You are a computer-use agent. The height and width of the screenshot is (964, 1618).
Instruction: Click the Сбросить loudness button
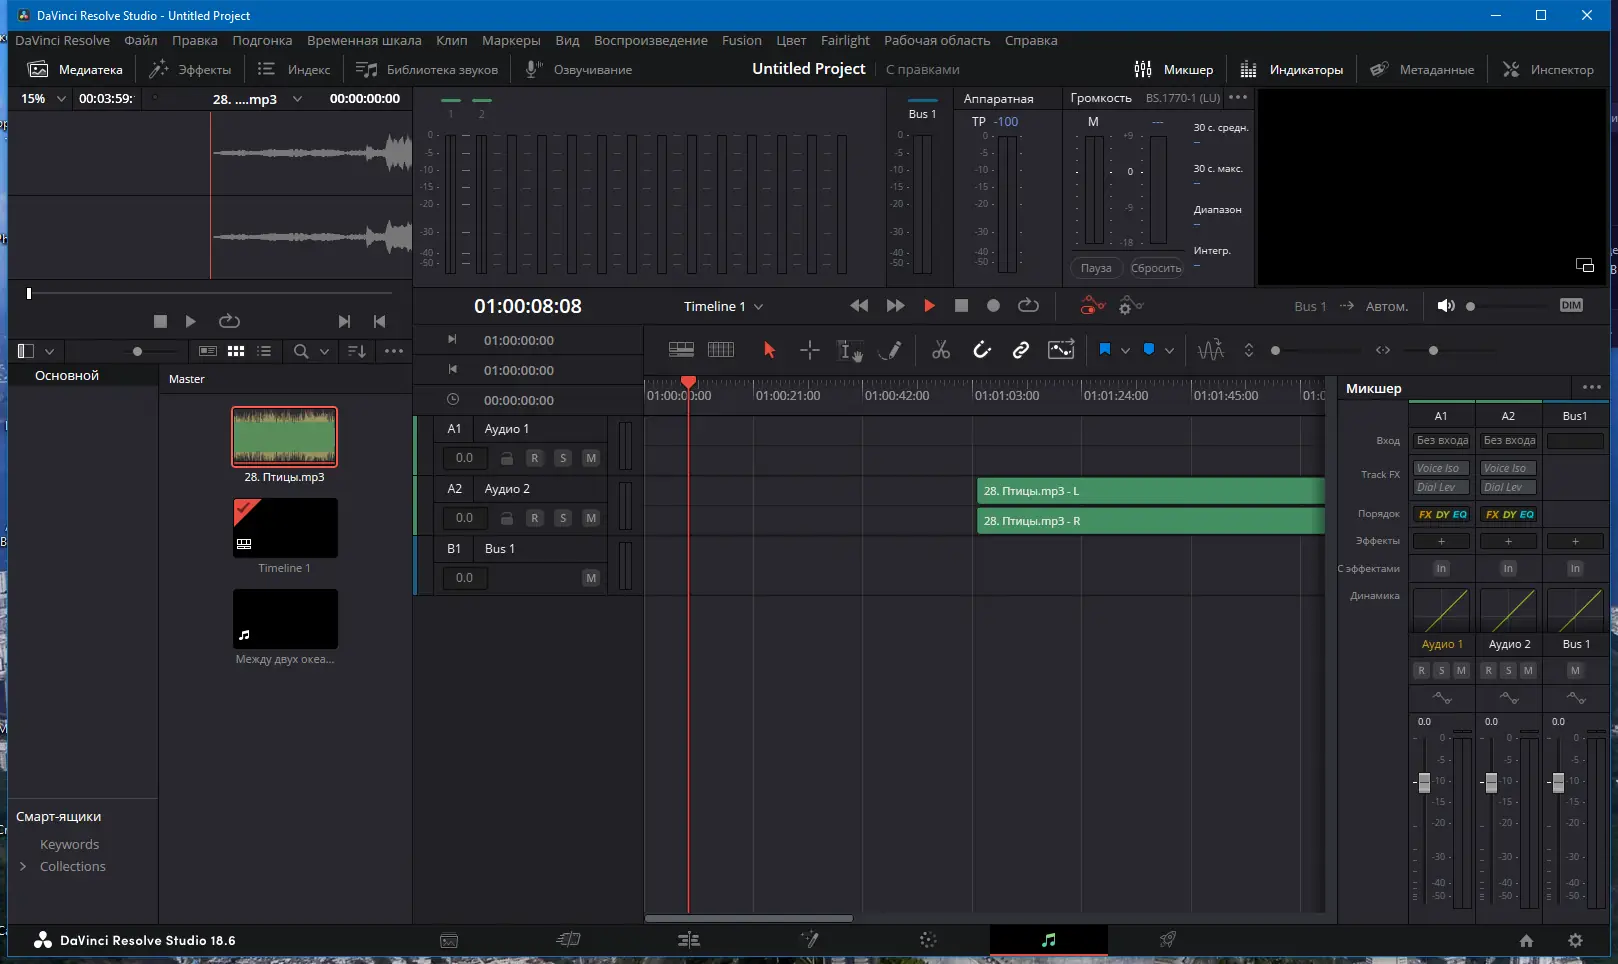[1155, 268]
